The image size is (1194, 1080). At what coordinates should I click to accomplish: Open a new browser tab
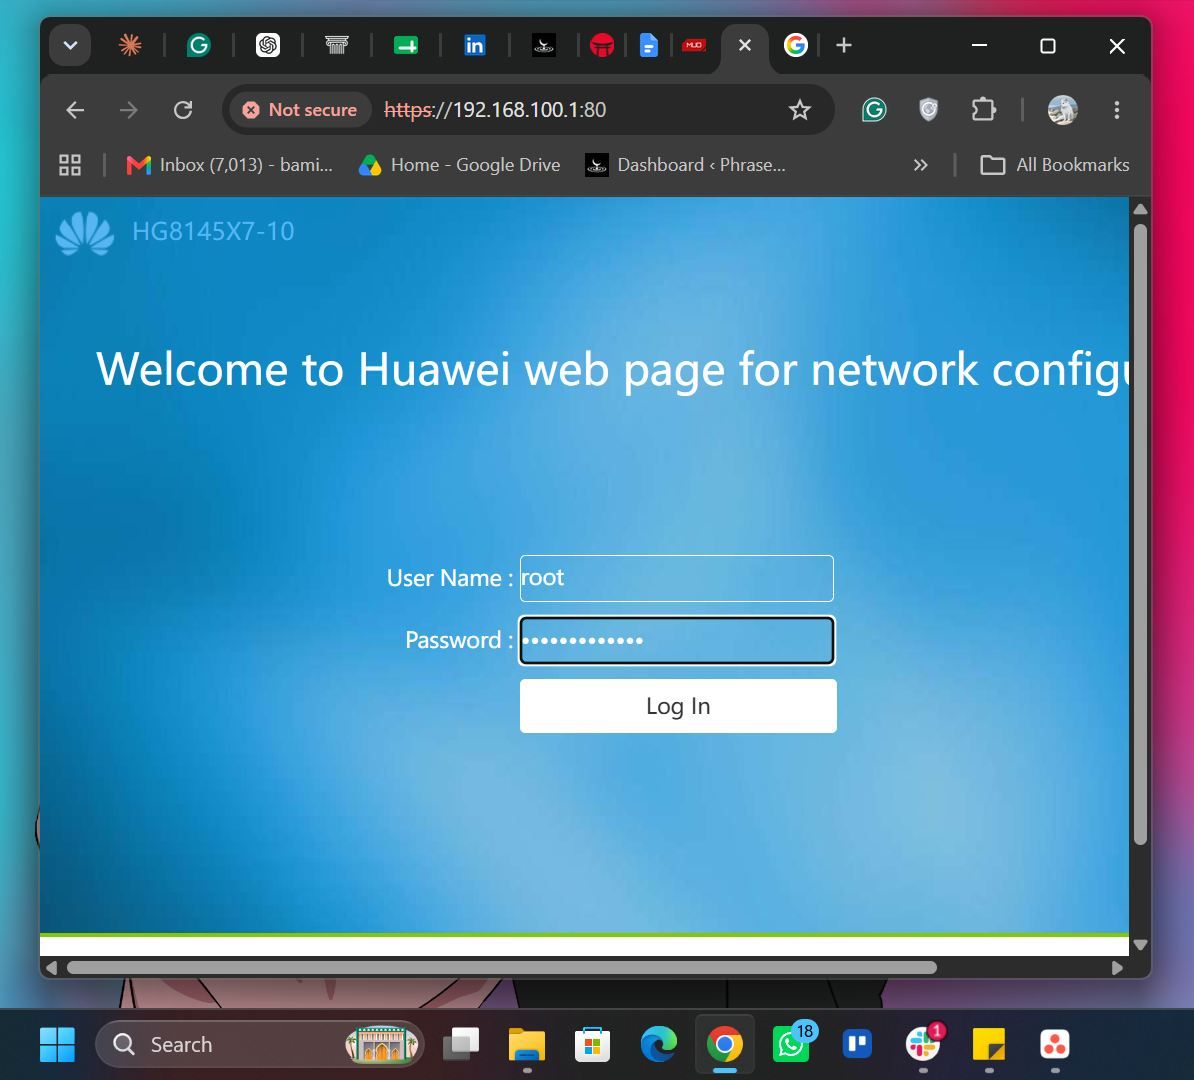(844, 46)
